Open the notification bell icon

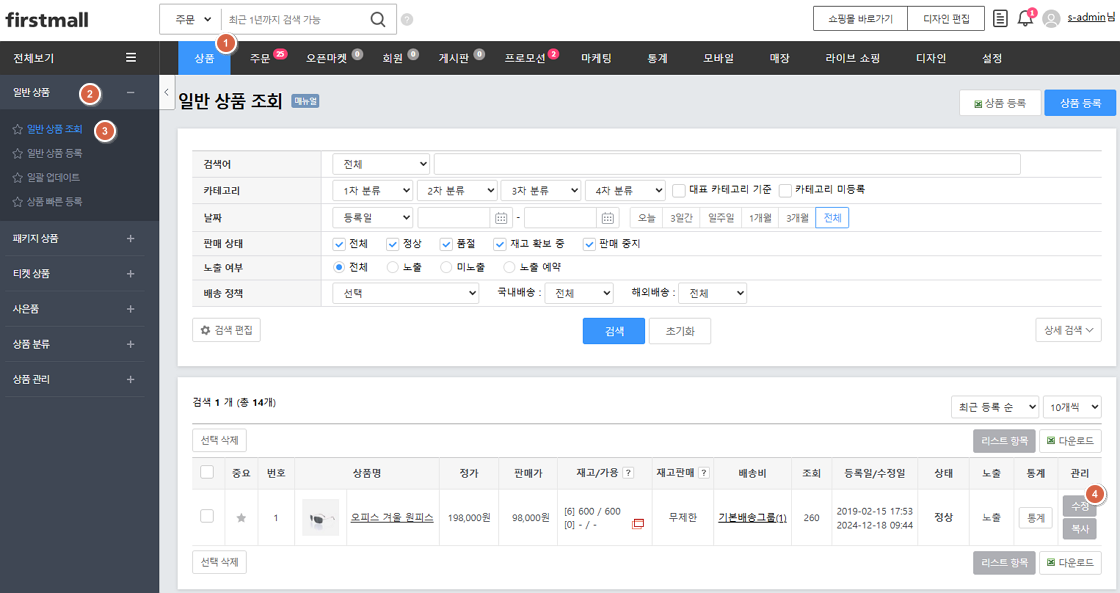pos(1024,19)
